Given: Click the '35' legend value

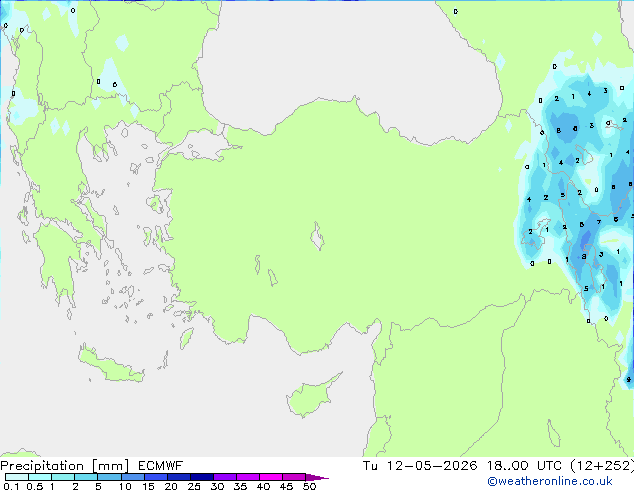Looking at the screenshot, I should pyautogui.click(x=240, y=486).
